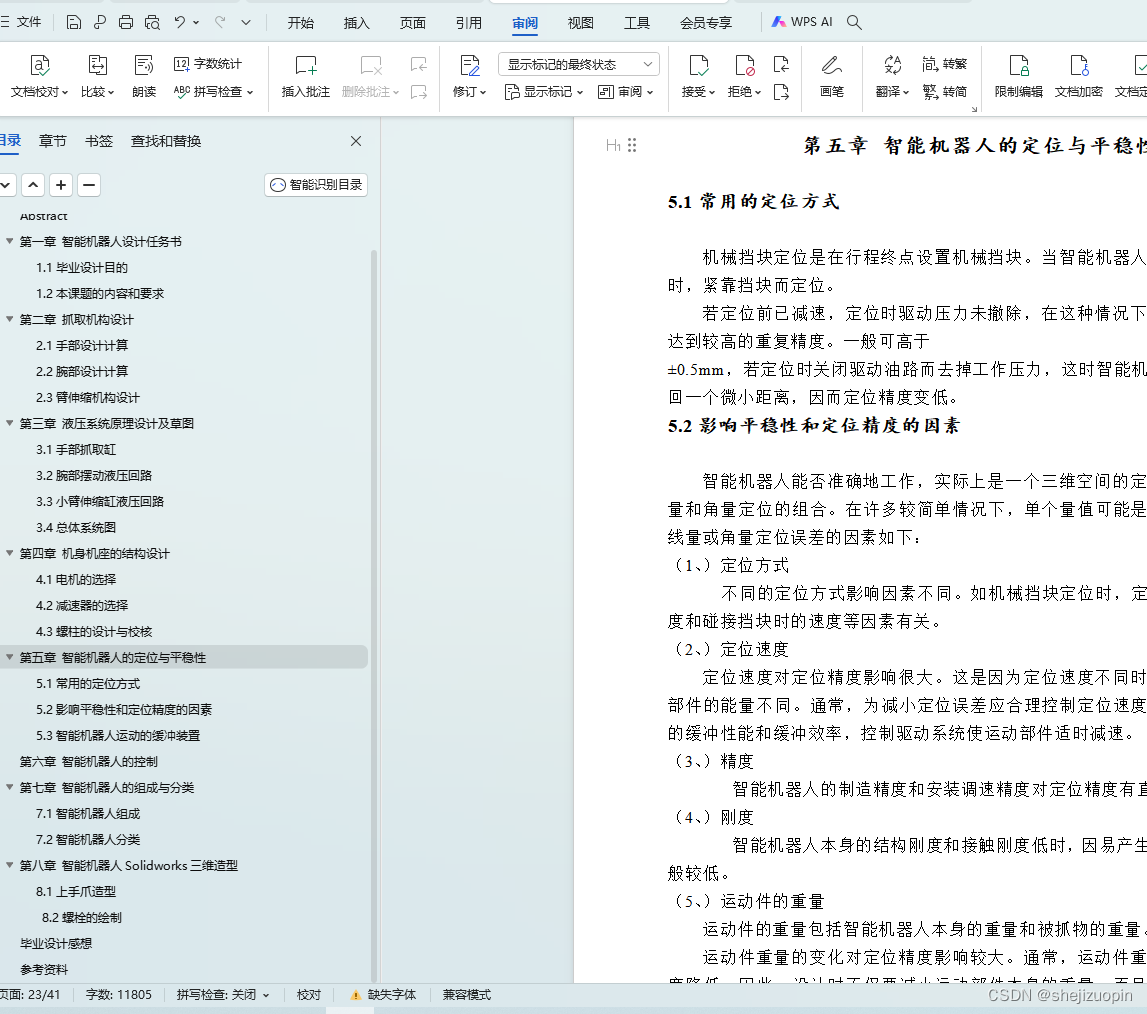This screenshot has width=1147, height=1014.
Task: Switch to 章节 tab in navigation pane
Action: 53,141
